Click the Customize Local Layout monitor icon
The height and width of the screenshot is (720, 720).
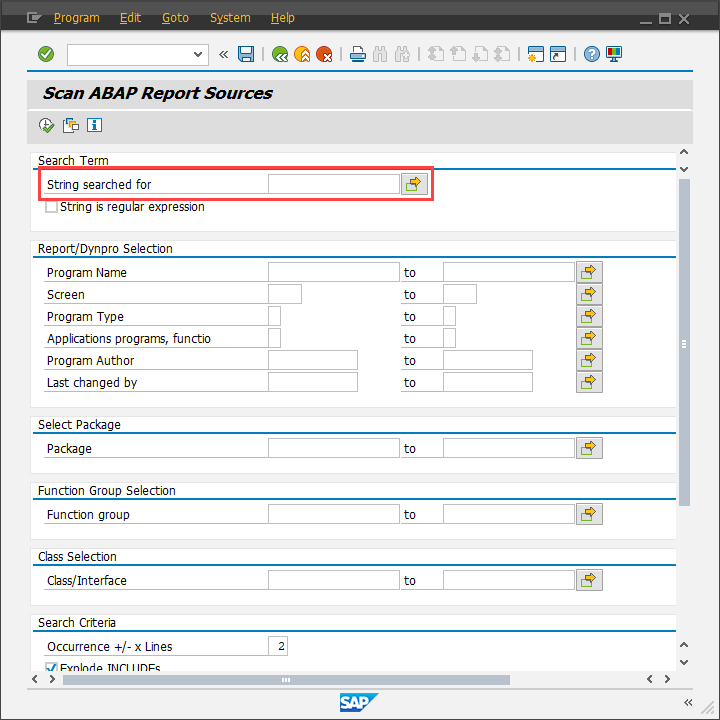tap(614, 54)
